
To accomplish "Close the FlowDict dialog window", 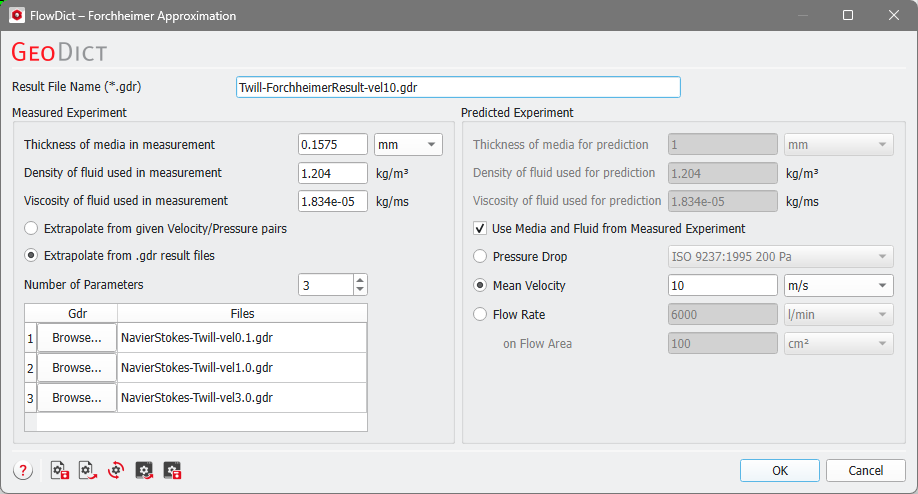I will 893,15.
